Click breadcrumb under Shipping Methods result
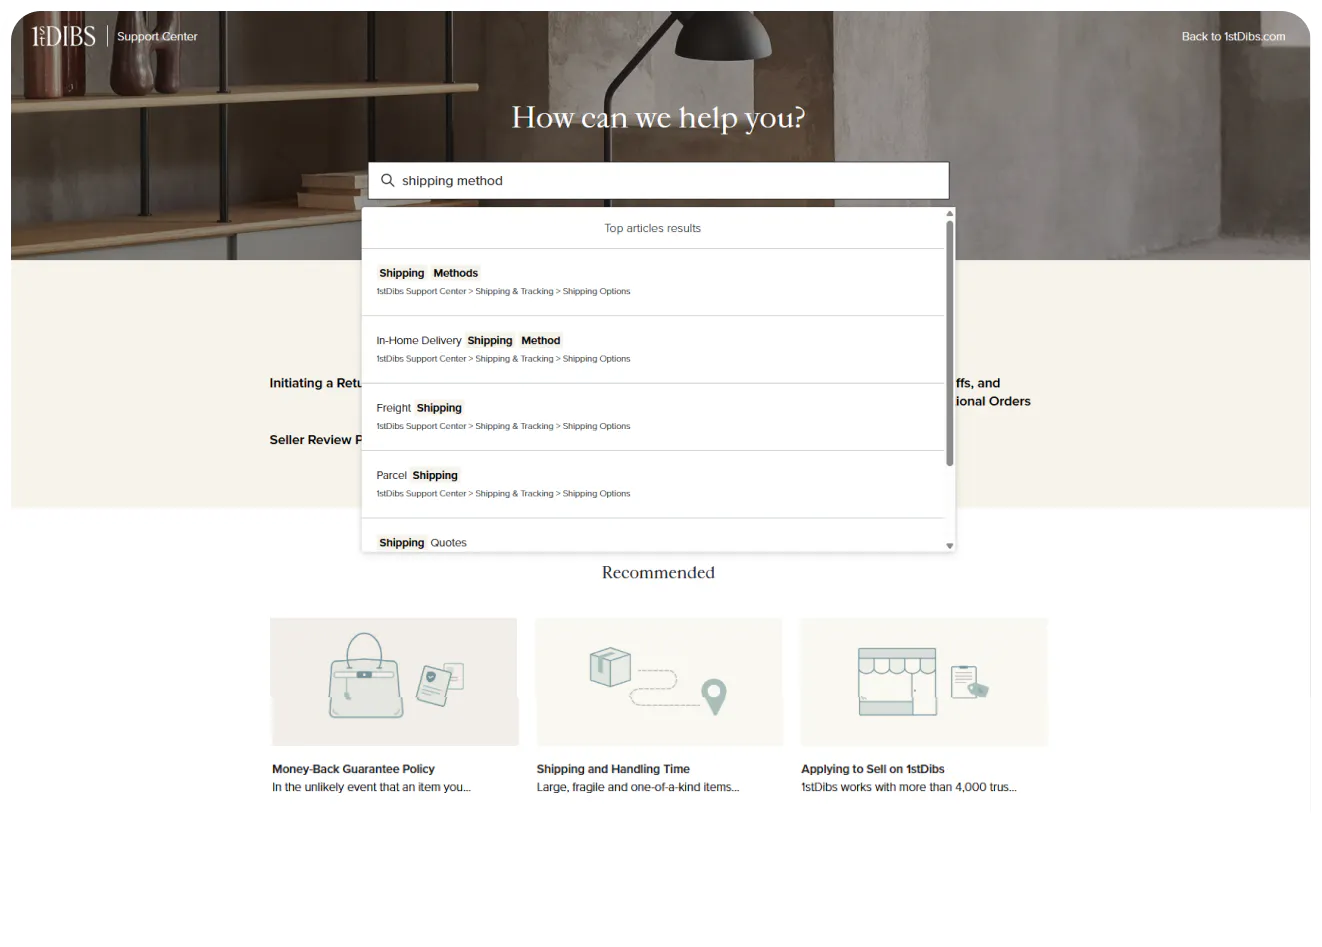 click(503, 291)
